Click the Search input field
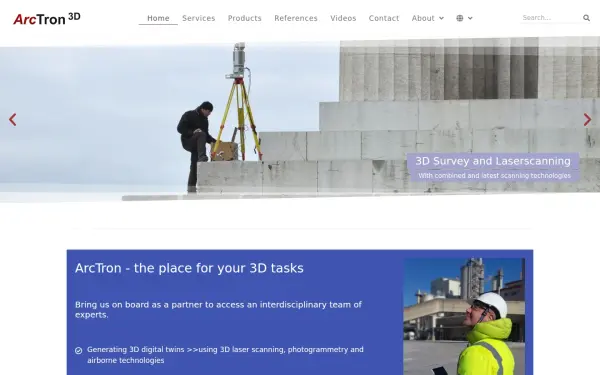The width and height of the screenshot is (600, 375). 551,18
